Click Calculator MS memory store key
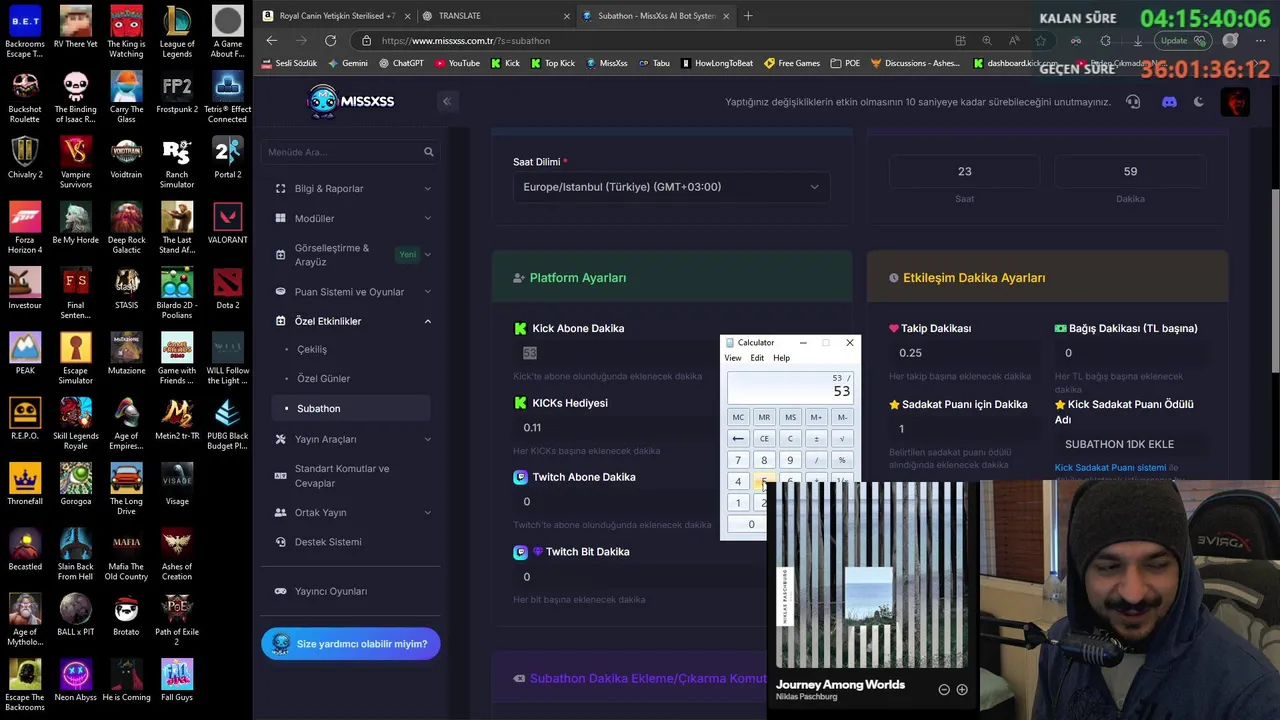The width and height of the screenshot is (1280, 720). tap(790, 417)
